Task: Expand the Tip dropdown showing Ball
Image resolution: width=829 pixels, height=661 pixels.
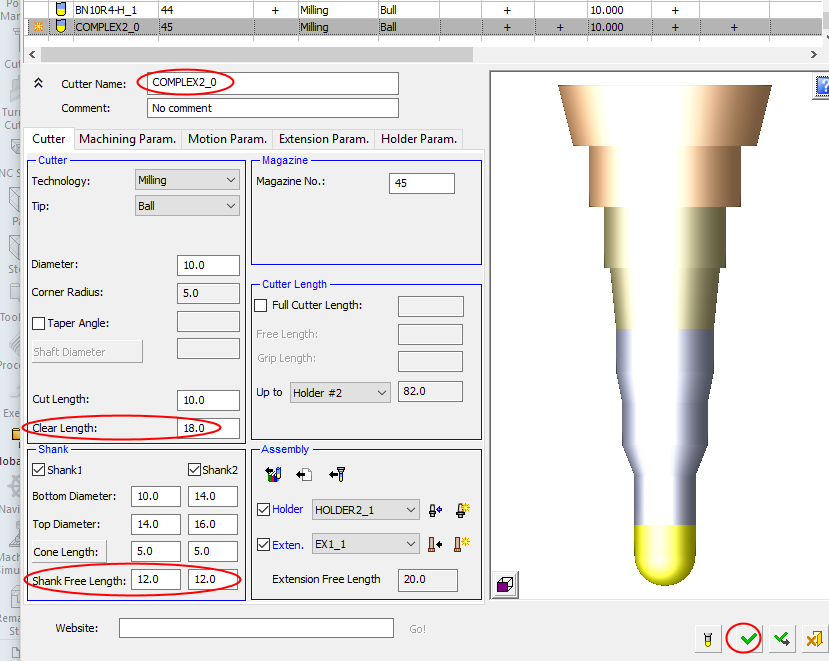Action: 187,206
